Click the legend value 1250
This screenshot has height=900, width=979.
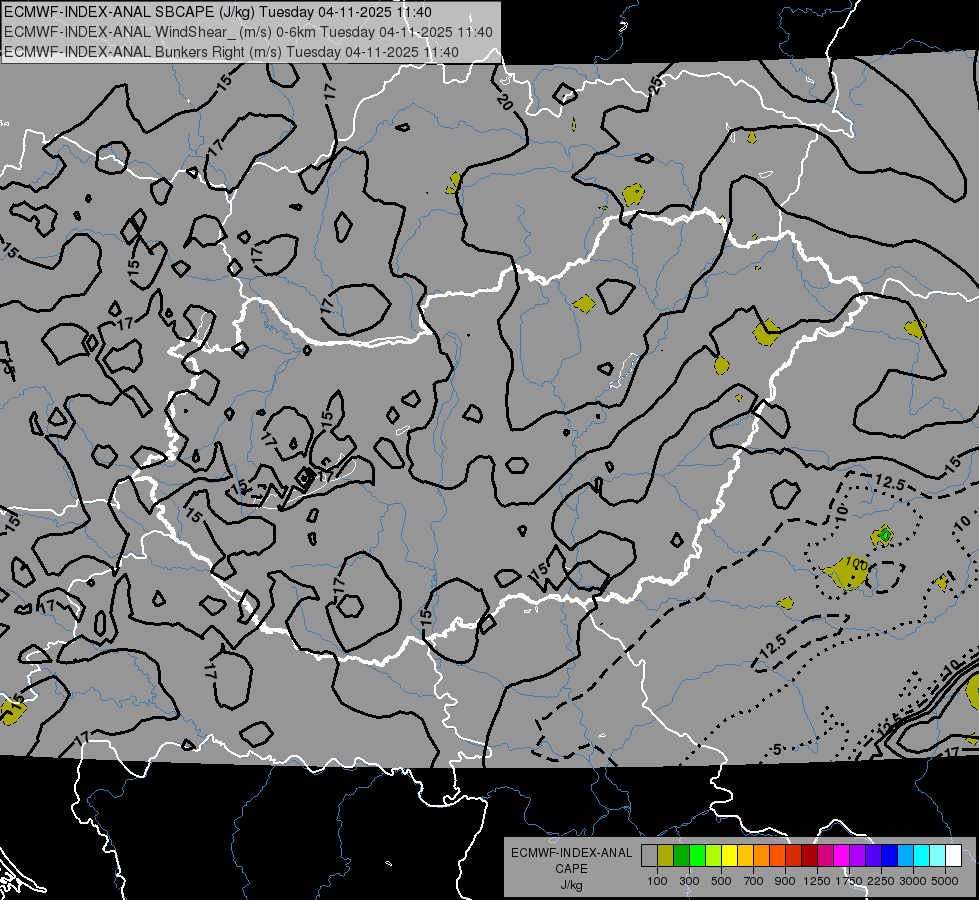[817, 881]
